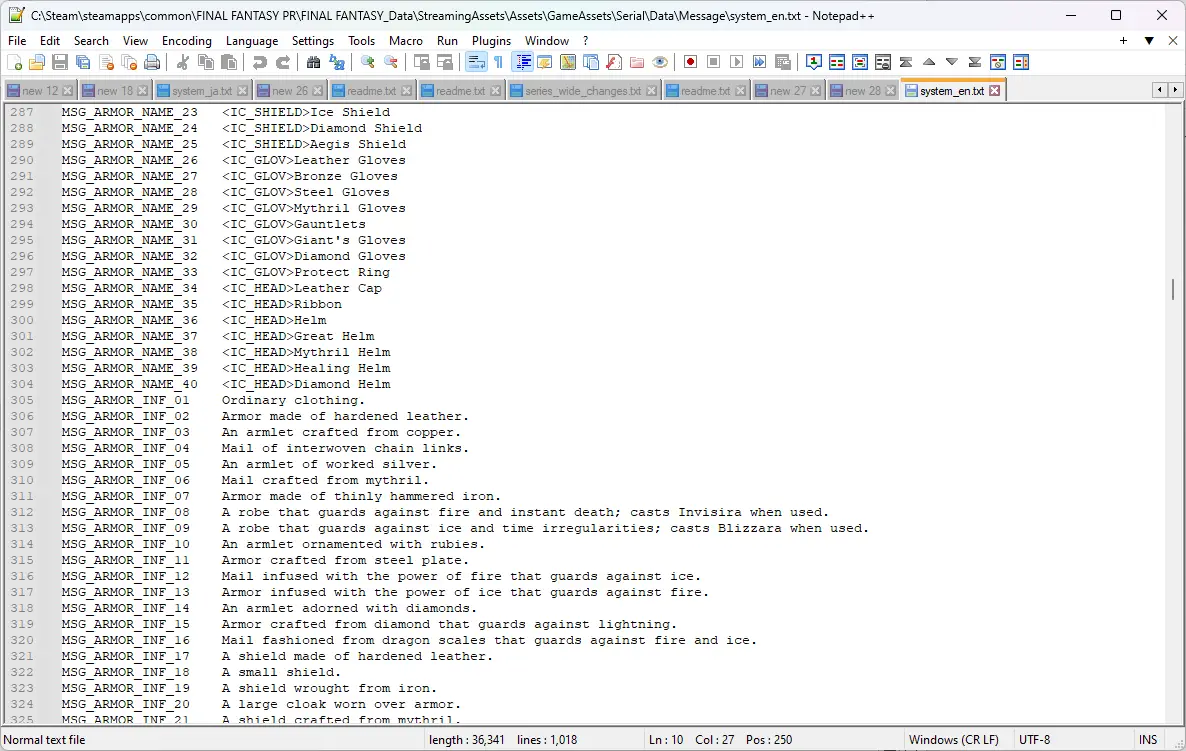Switch to the system_ja.txt tab
This screenshot has height=751, width=1186.
tap(201, 91)
